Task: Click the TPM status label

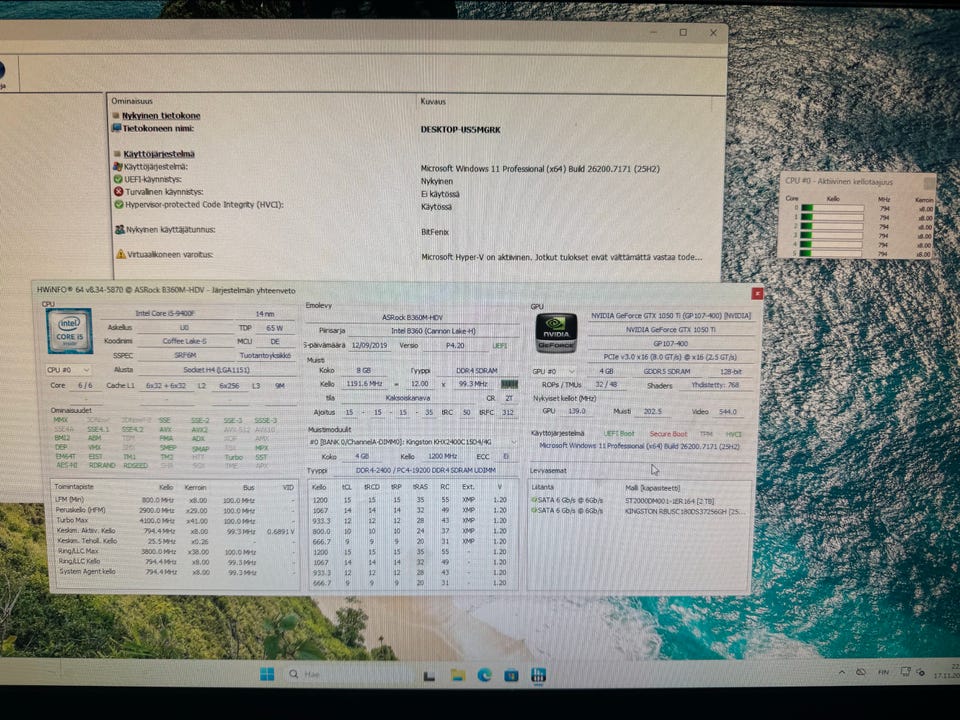Action: [706, 434]
